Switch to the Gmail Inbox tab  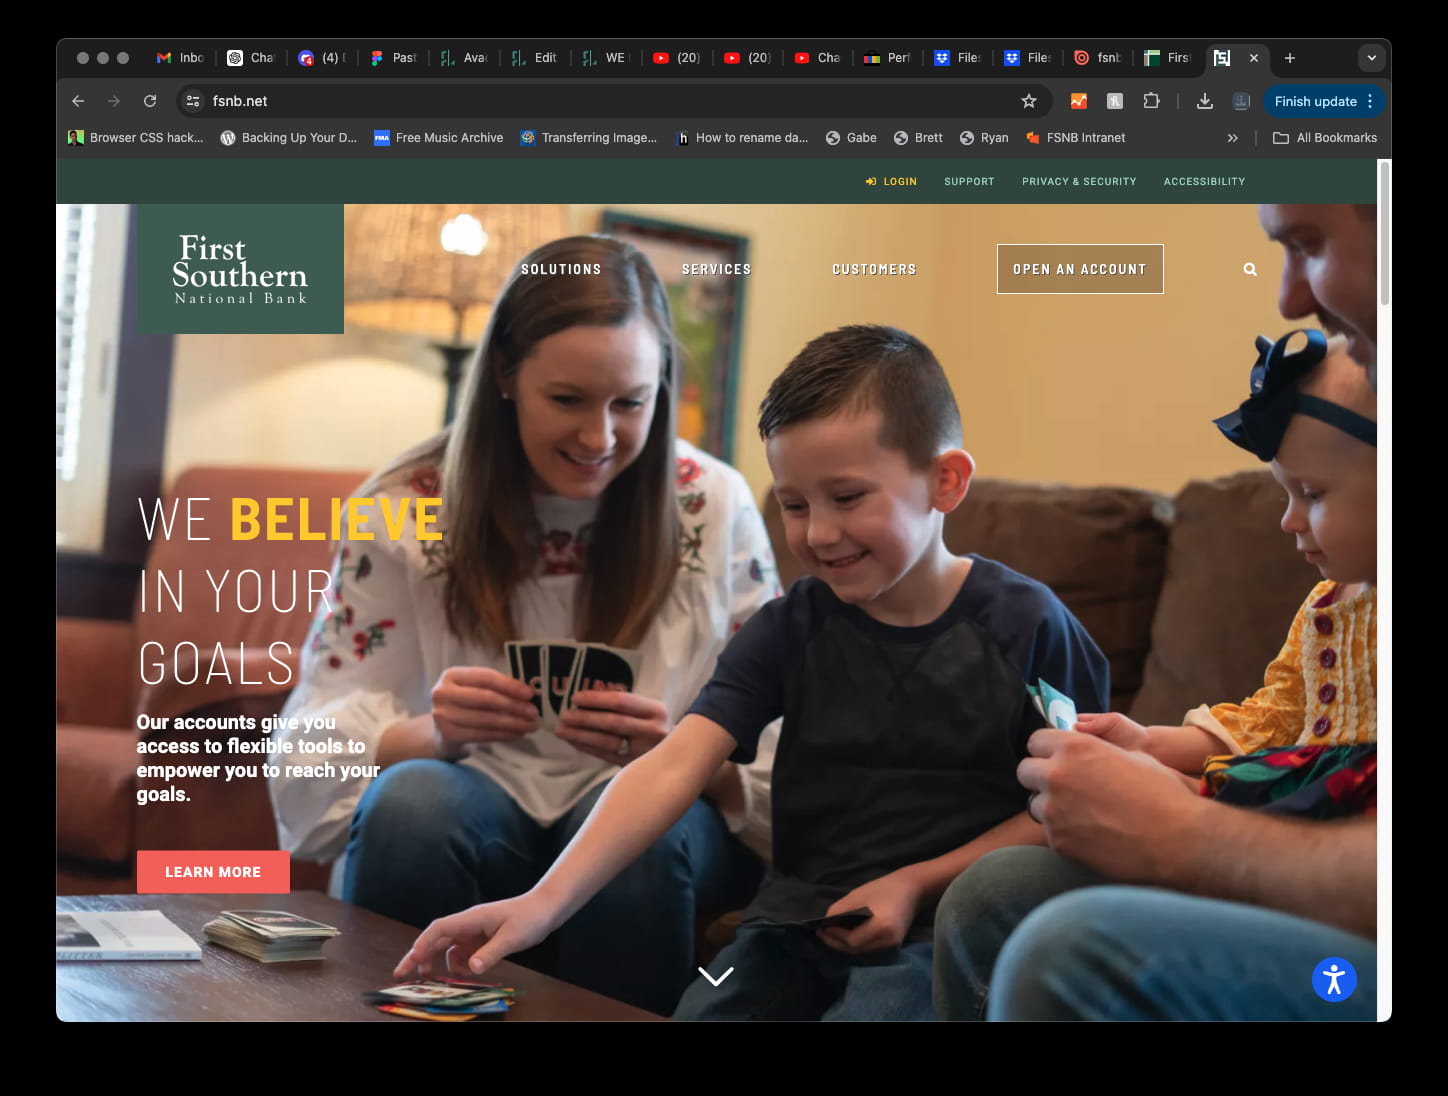click(180, 58)
